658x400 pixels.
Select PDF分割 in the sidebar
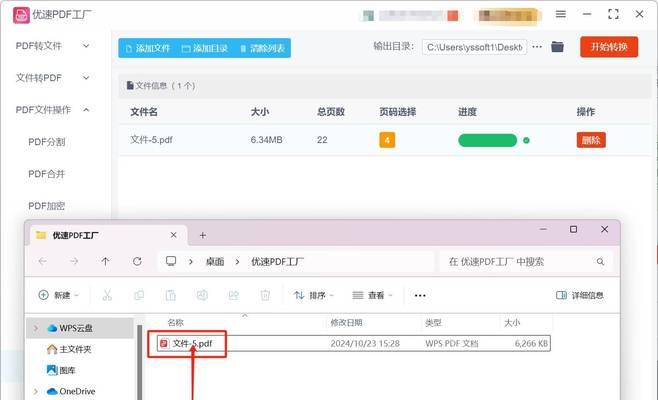point(47,142)
